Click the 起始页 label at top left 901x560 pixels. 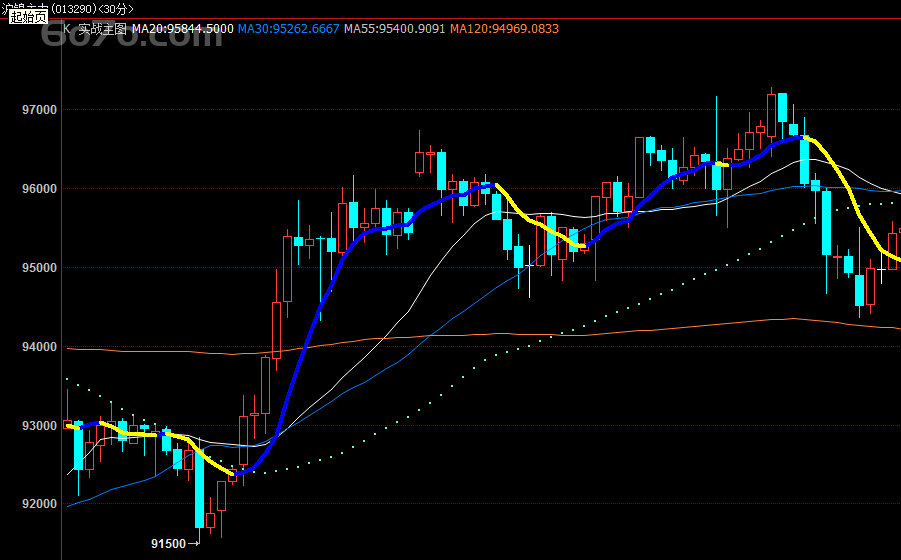(28, 17)
